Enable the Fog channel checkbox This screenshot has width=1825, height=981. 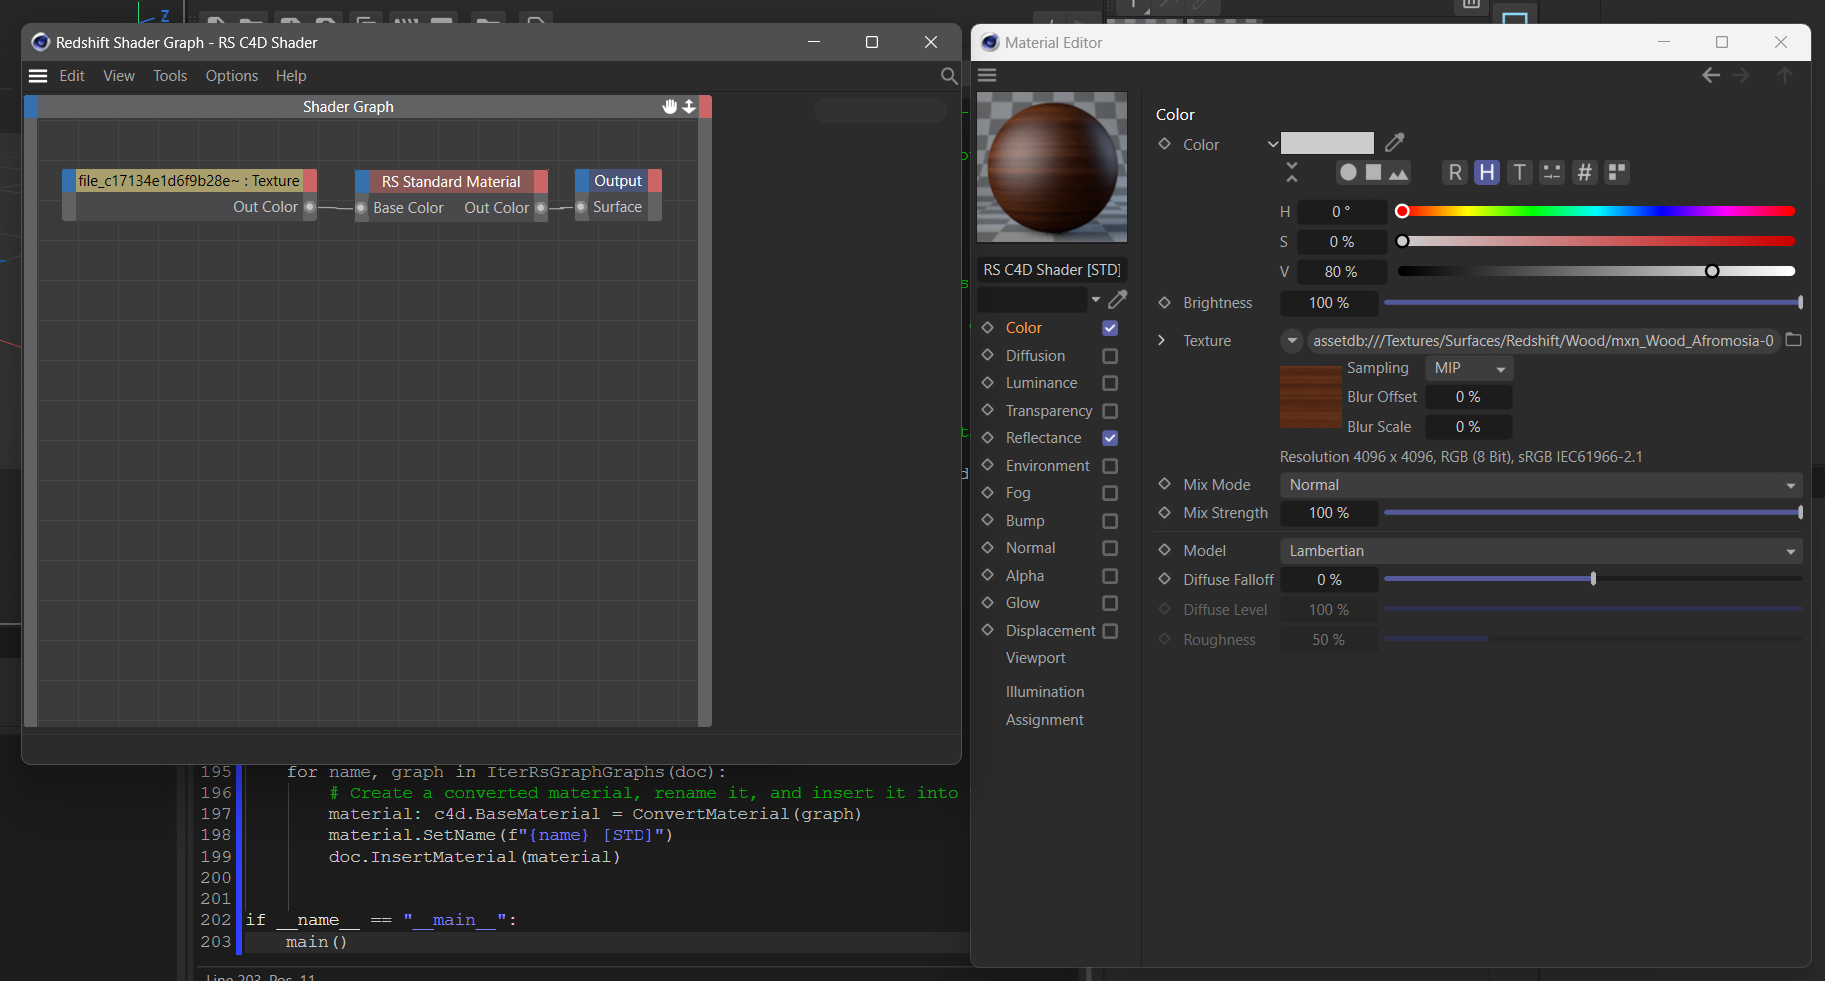point(1110,493)
